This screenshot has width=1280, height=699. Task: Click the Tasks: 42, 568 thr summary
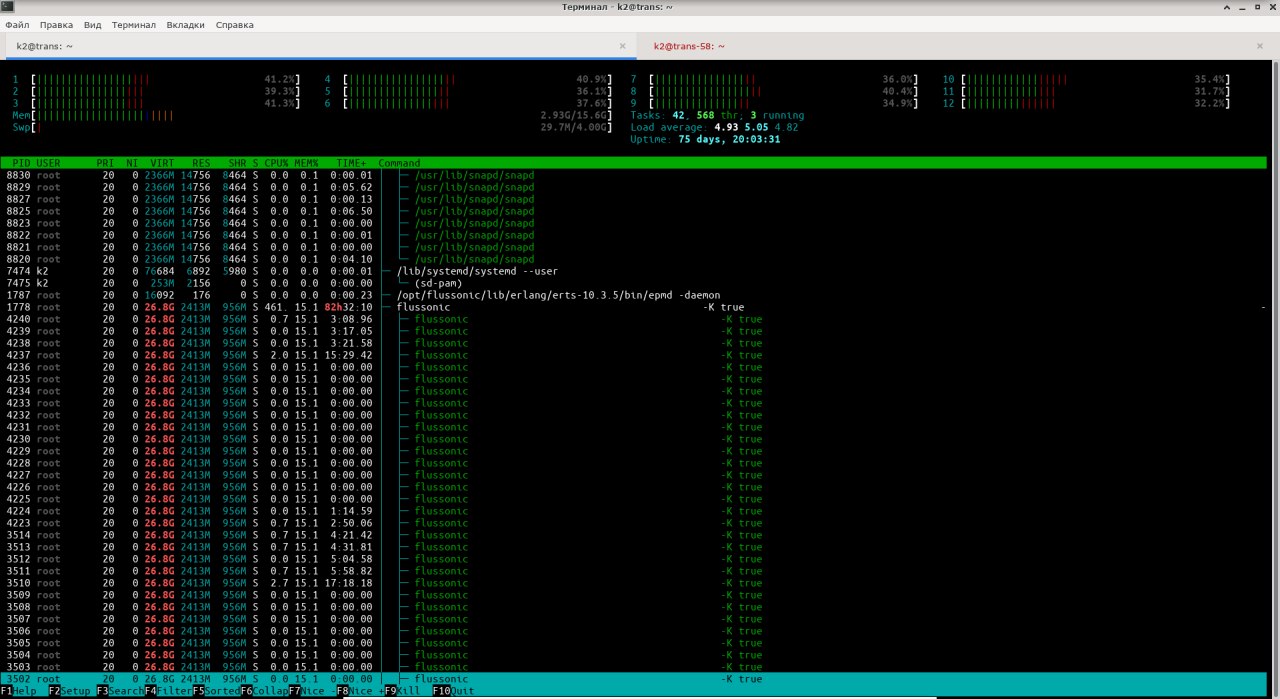pos(717,115)
